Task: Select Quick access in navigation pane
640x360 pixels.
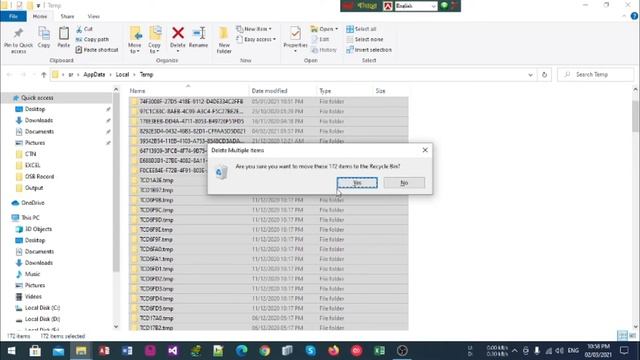Action: (37, 98)
